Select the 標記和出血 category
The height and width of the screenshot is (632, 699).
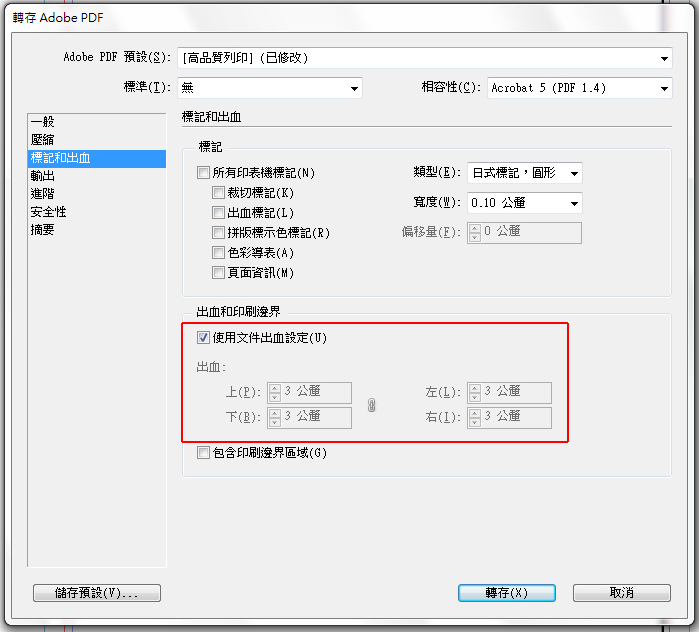(97, 158)
